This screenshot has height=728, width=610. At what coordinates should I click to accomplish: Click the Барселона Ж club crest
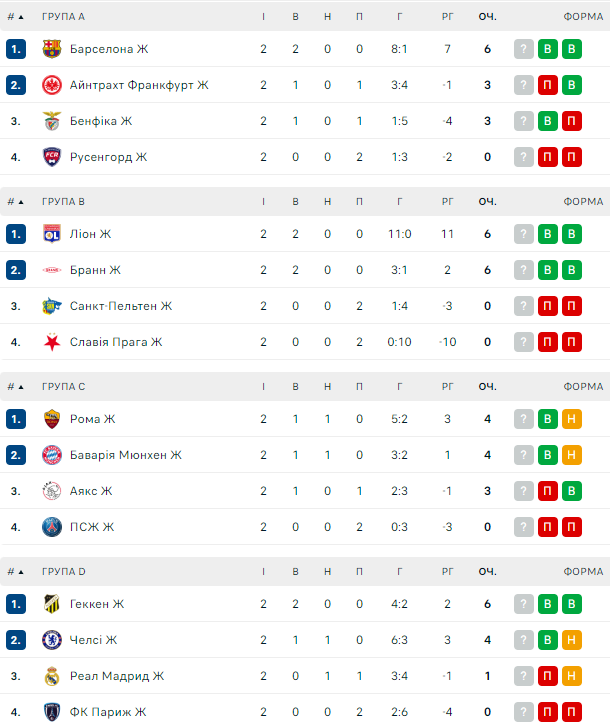pyautogui.click(x=52, y=49)
